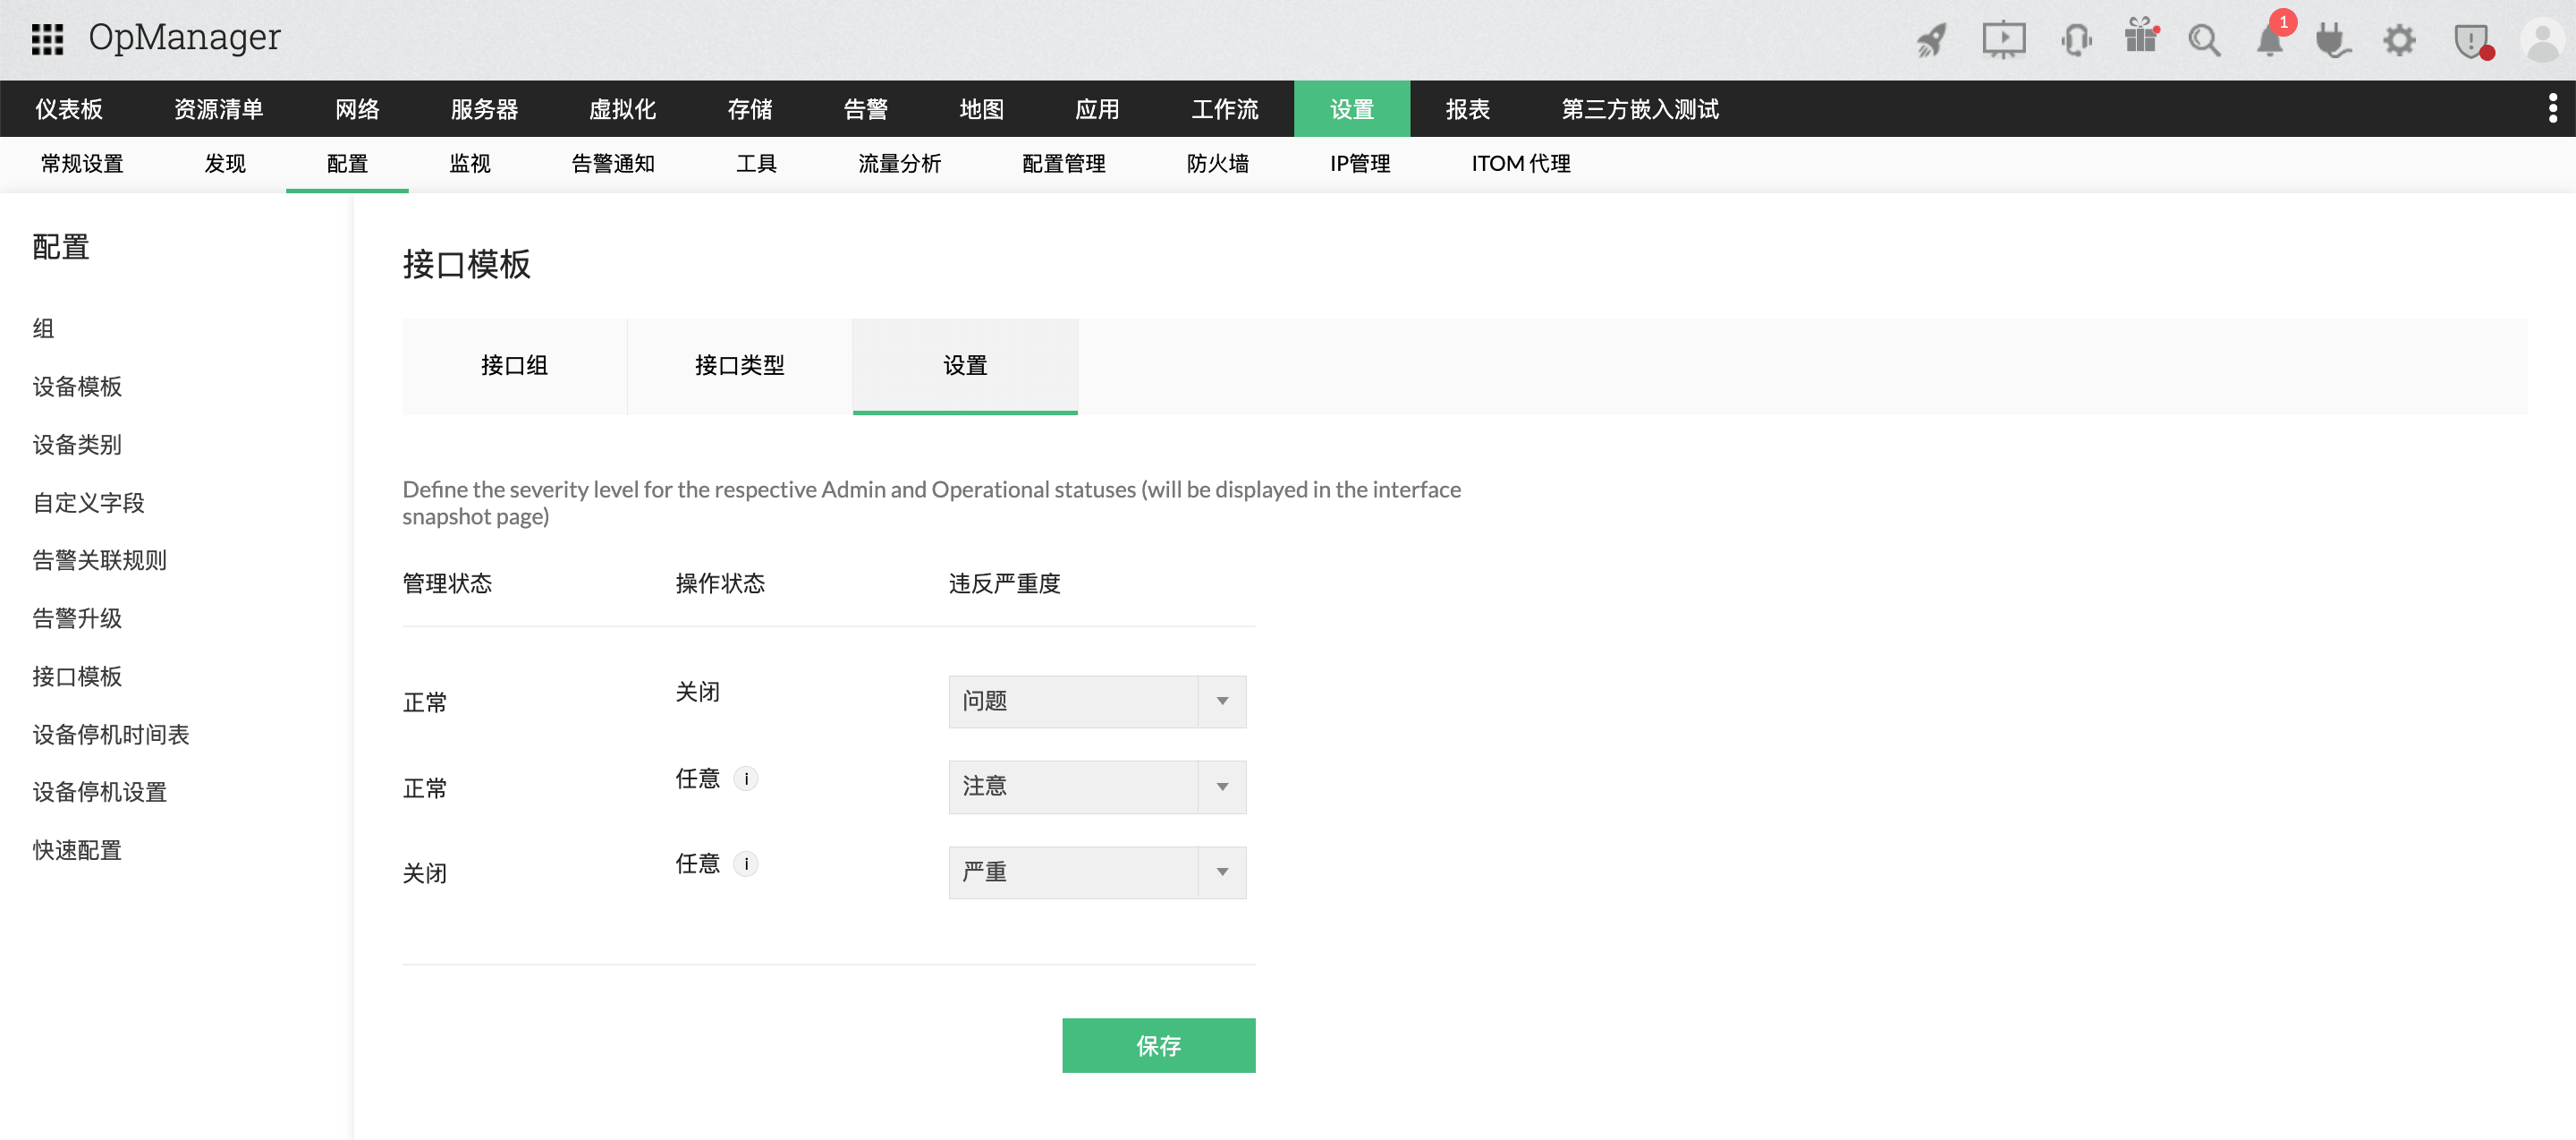Open 设备停机时间表 in the left sidebar

click(111, 733)
